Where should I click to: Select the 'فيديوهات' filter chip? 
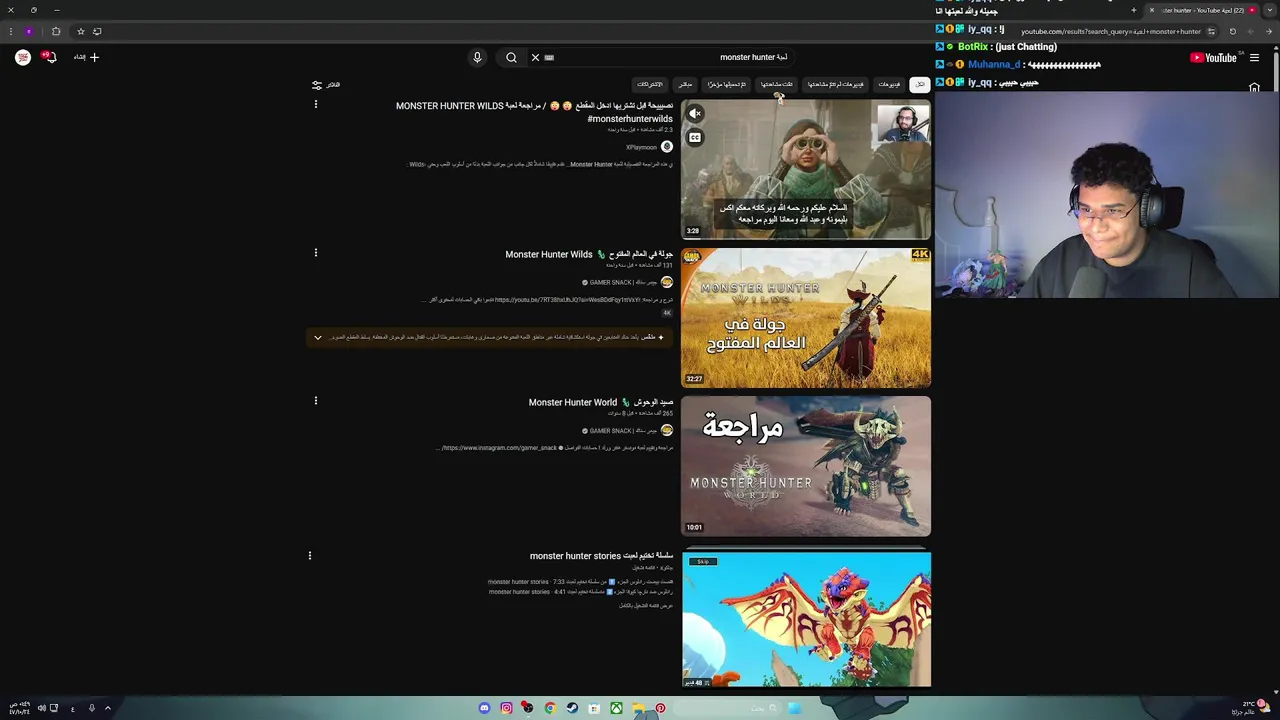pos(889,84)
